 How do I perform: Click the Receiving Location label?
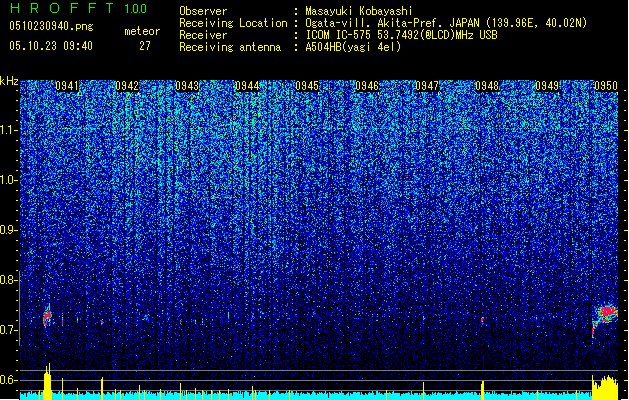(233, 23)
